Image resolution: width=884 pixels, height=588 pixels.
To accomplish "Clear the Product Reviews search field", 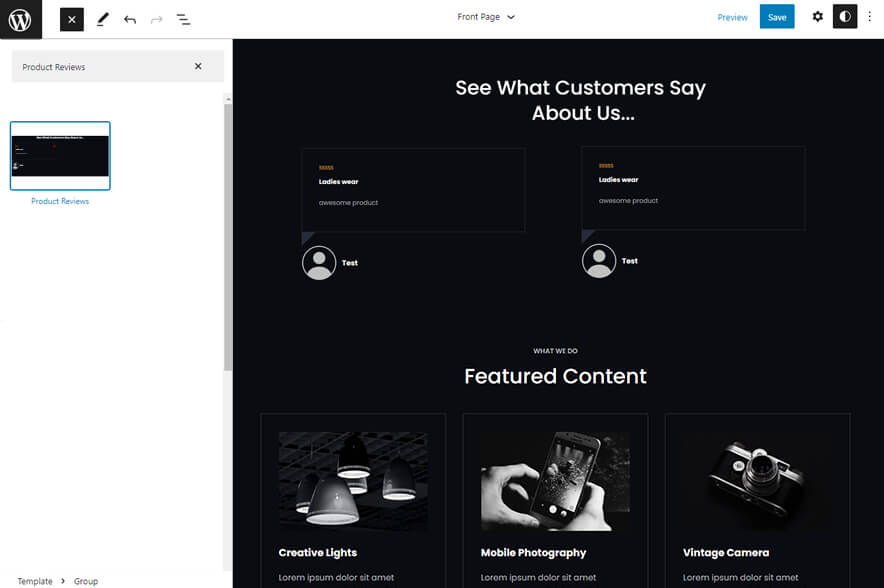I will tap(197, 66).
